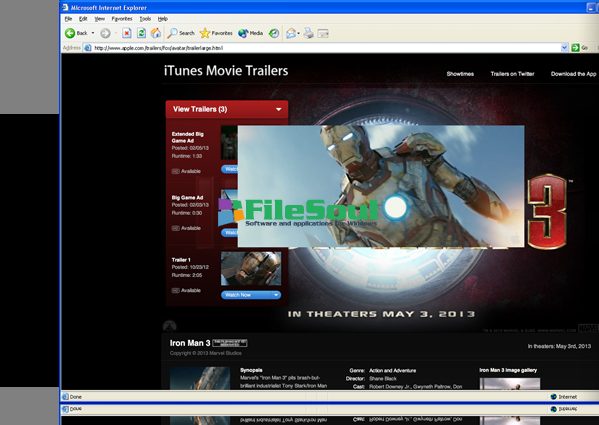Open the Trailer 1 thumbnail image

251,268
